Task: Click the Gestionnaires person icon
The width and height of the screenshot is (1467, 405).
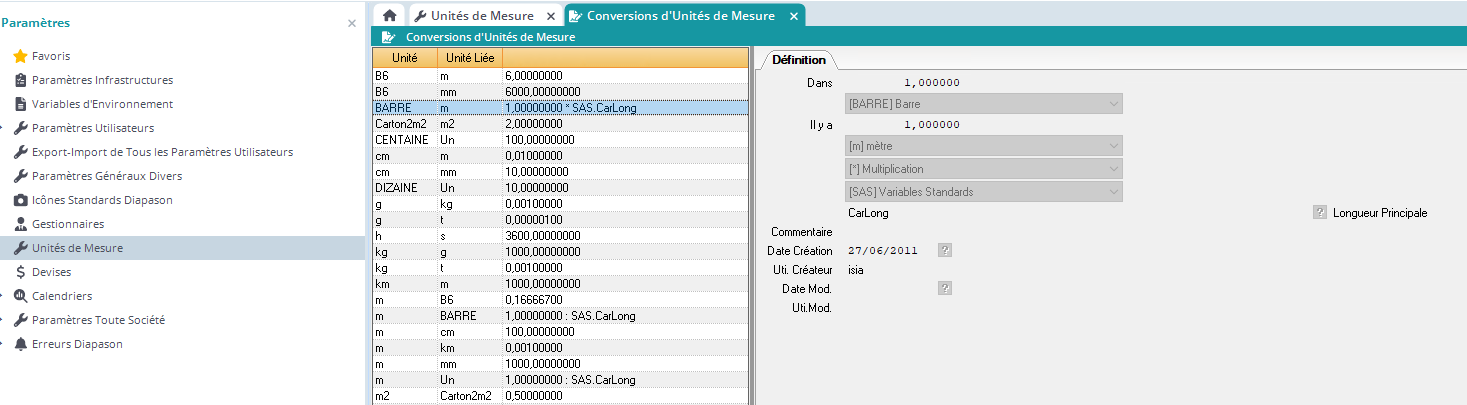Action: click(x=20, y=224)
